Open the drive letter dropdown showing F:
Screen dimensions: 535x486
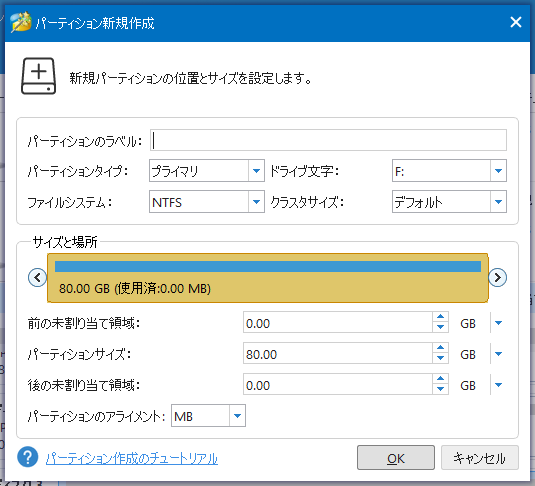pos(449,171)
